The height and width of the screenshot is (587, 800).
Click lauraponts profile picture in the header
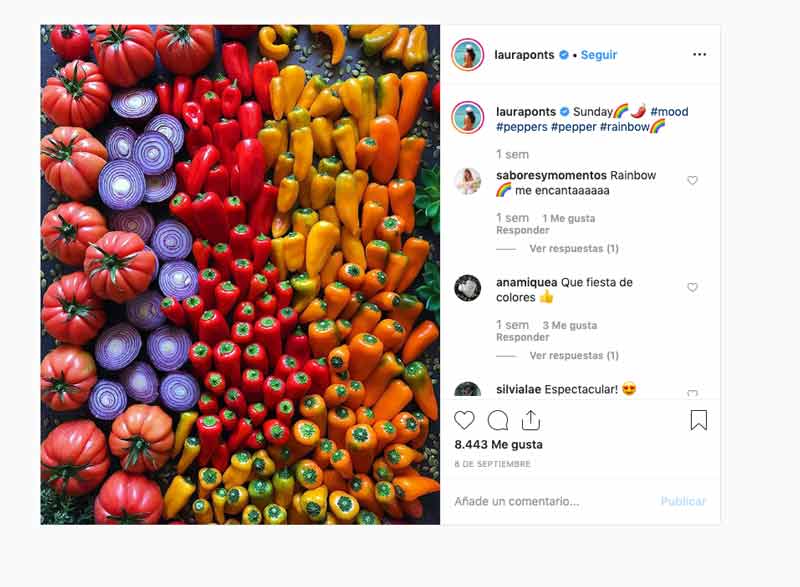pos(468,55)
